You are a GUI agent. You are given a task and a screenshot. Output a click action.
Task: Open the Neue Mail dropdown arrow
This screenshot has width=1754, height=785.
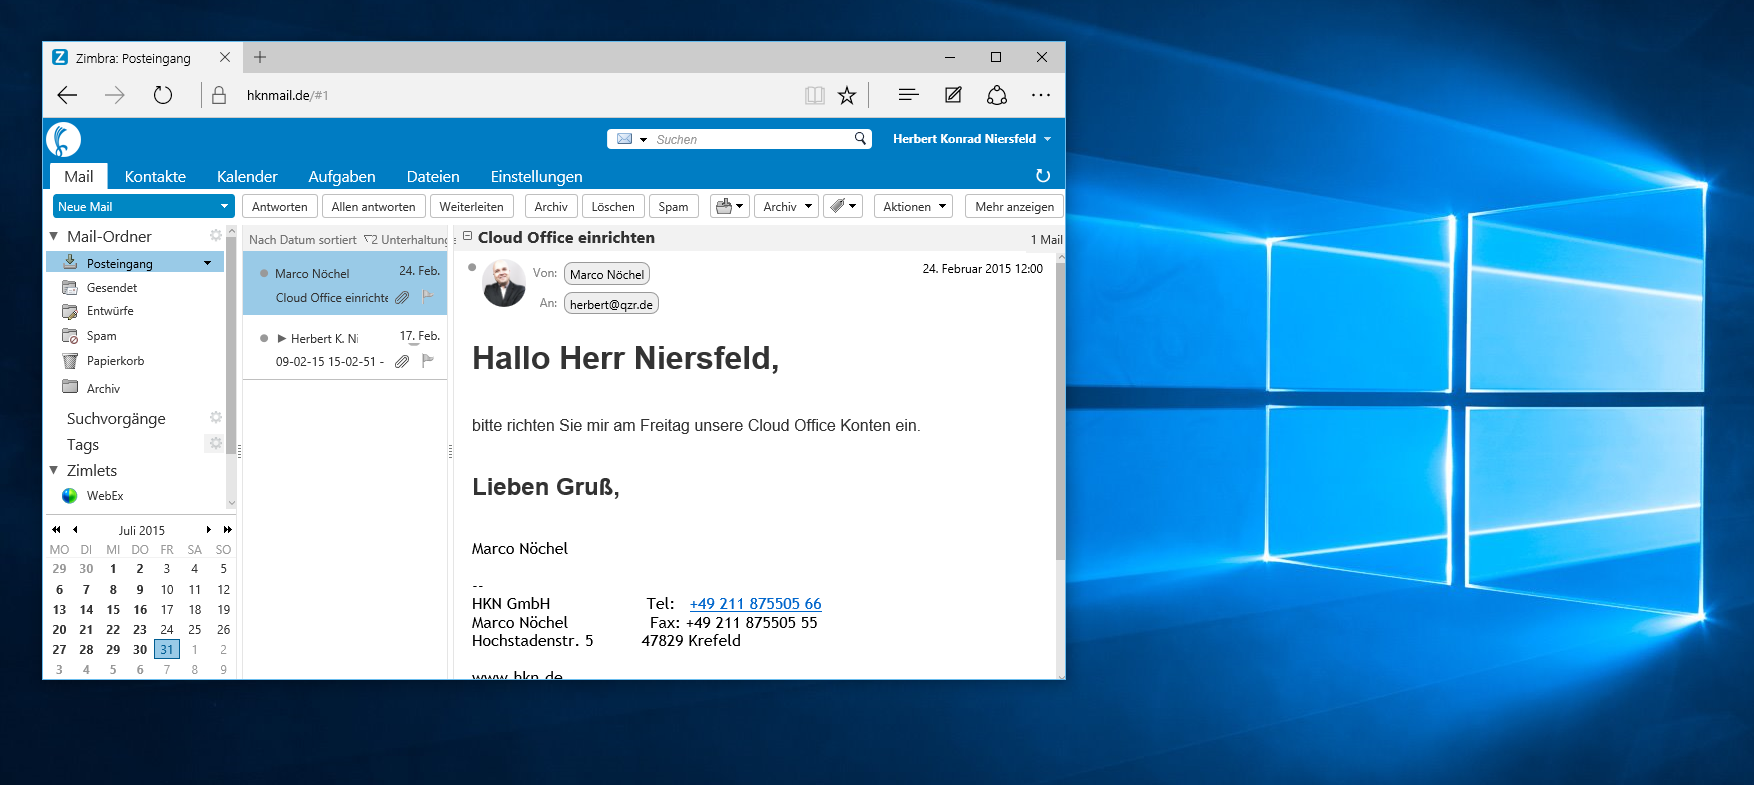point(224,207)
